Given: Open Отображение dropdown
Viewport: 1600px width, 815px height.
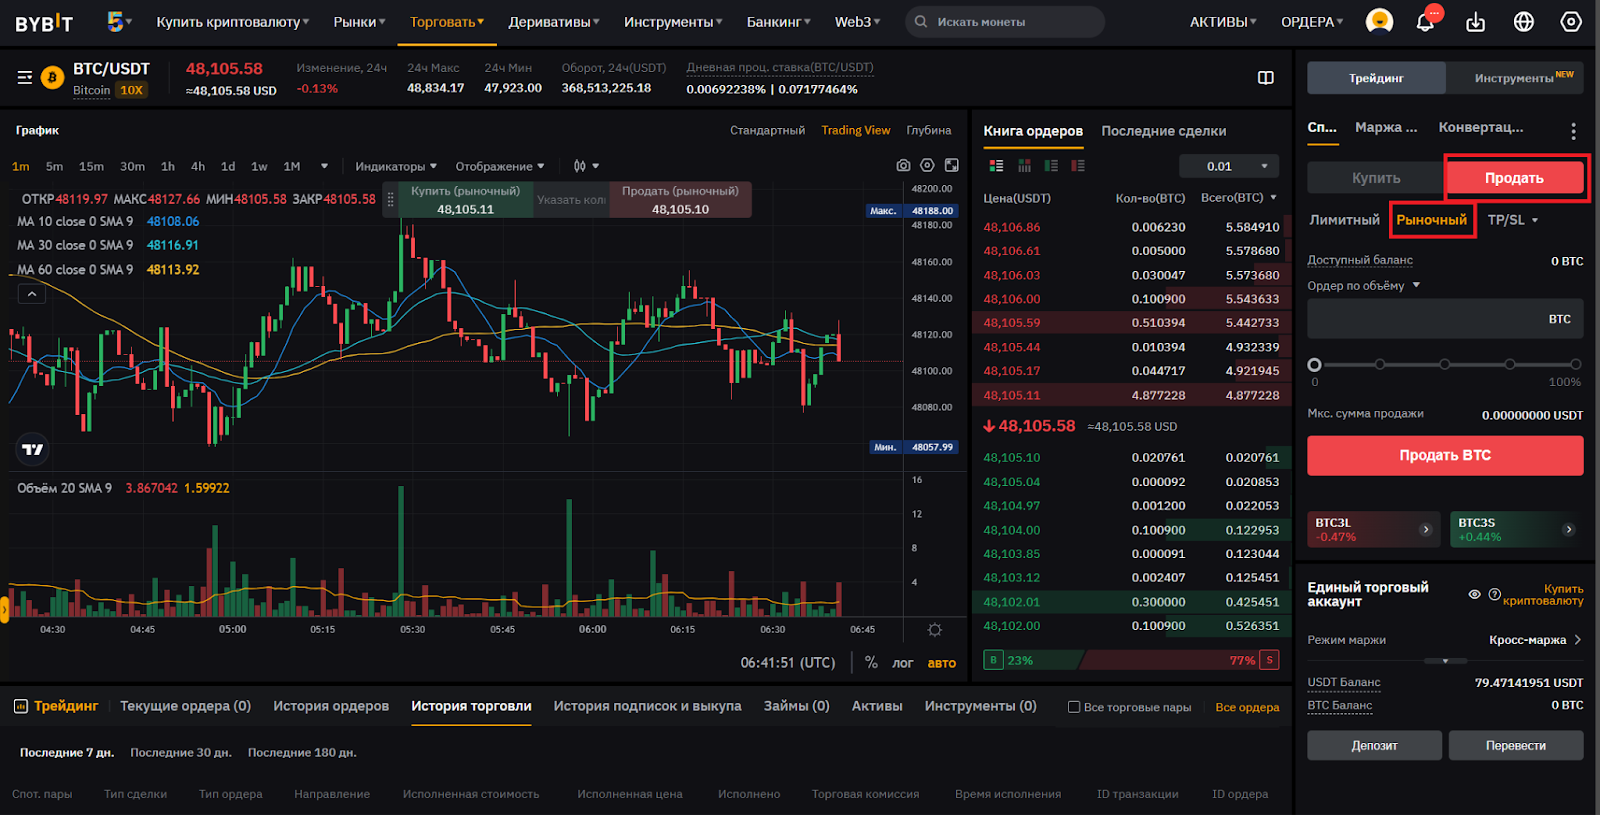Looking at the screenshot, I should (500, 166).
